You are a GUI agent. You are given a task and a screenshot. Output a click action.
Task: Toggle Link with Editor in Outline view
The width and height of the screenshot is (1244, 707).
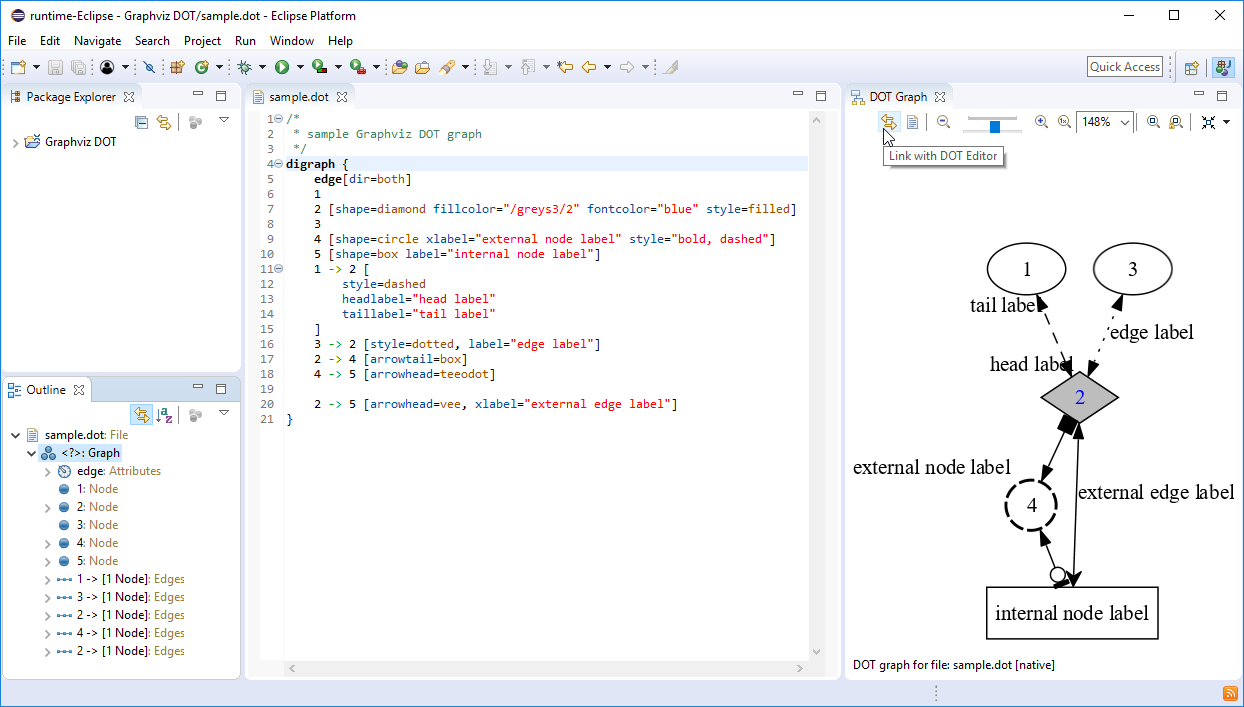pyautogui.click(x=141, y=415)
